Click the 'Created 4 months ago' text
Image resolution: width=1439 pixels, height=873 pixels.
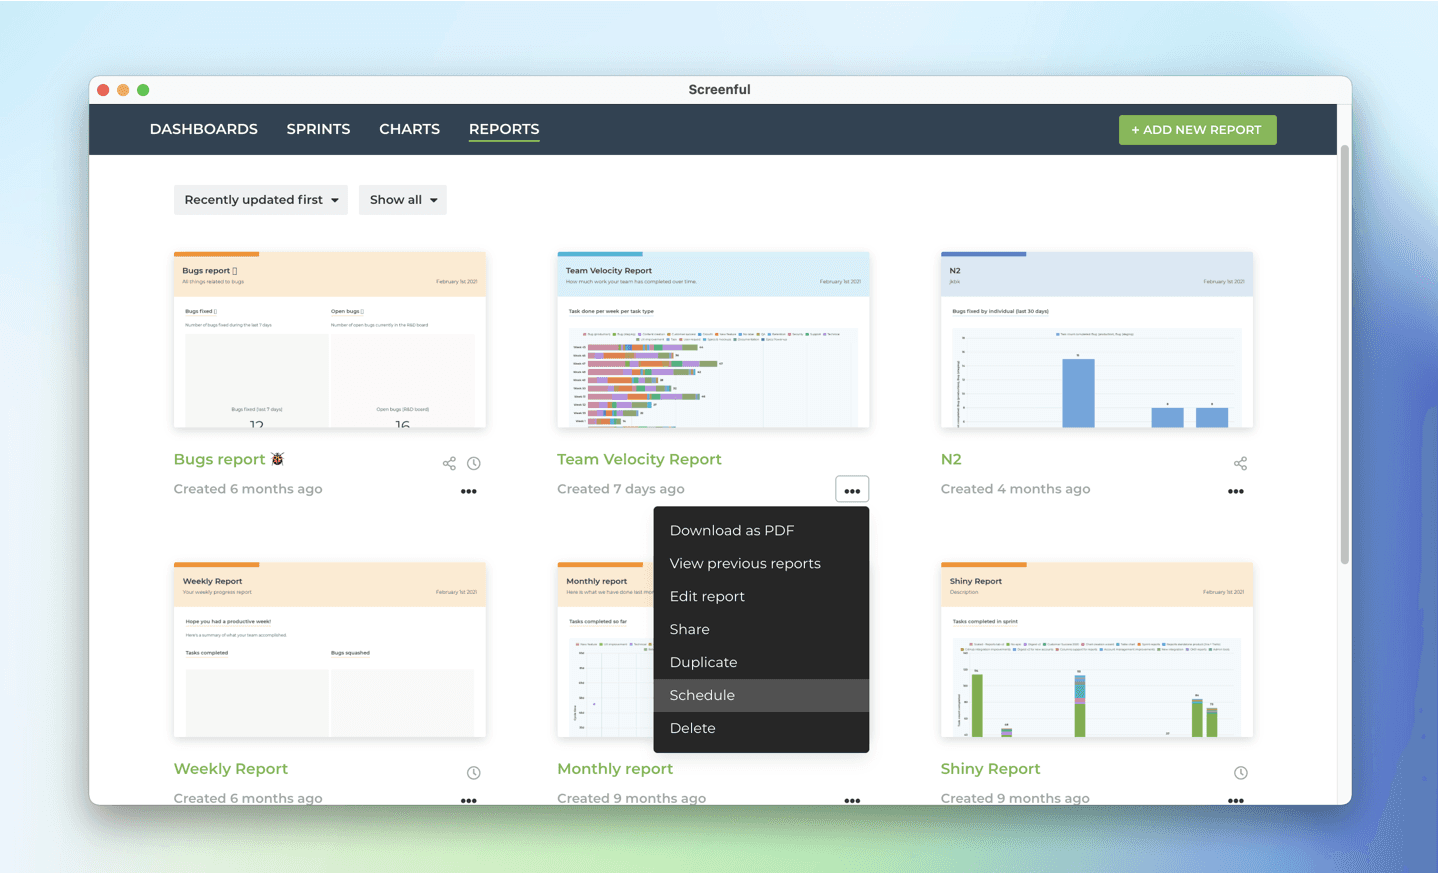tap(1015, 489)
